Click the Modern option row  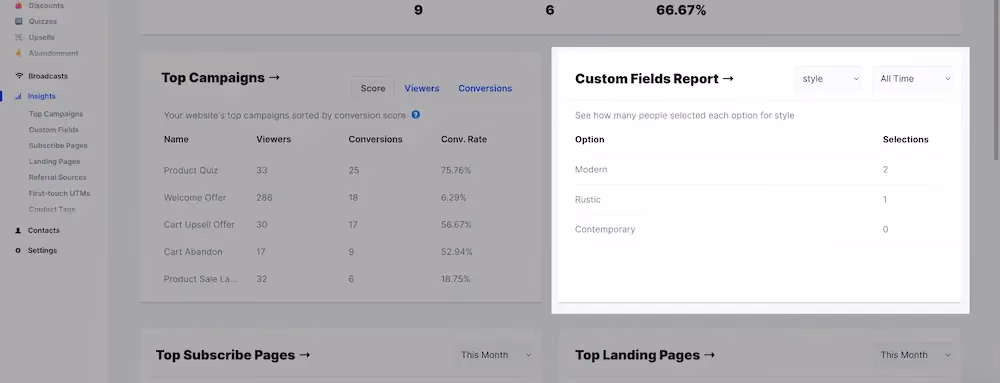(754, 170)
